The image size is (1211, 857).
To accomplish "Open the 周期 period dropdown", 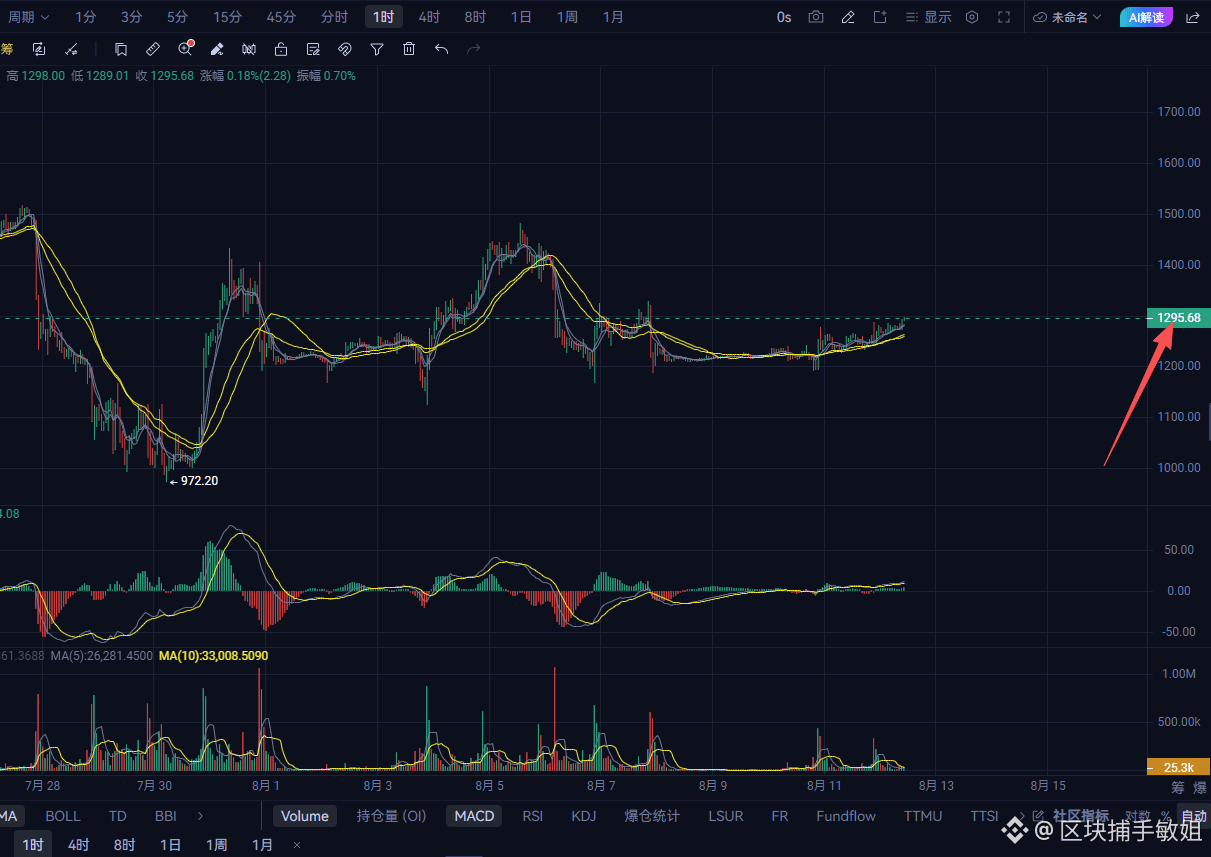I will tap(28, 17).
